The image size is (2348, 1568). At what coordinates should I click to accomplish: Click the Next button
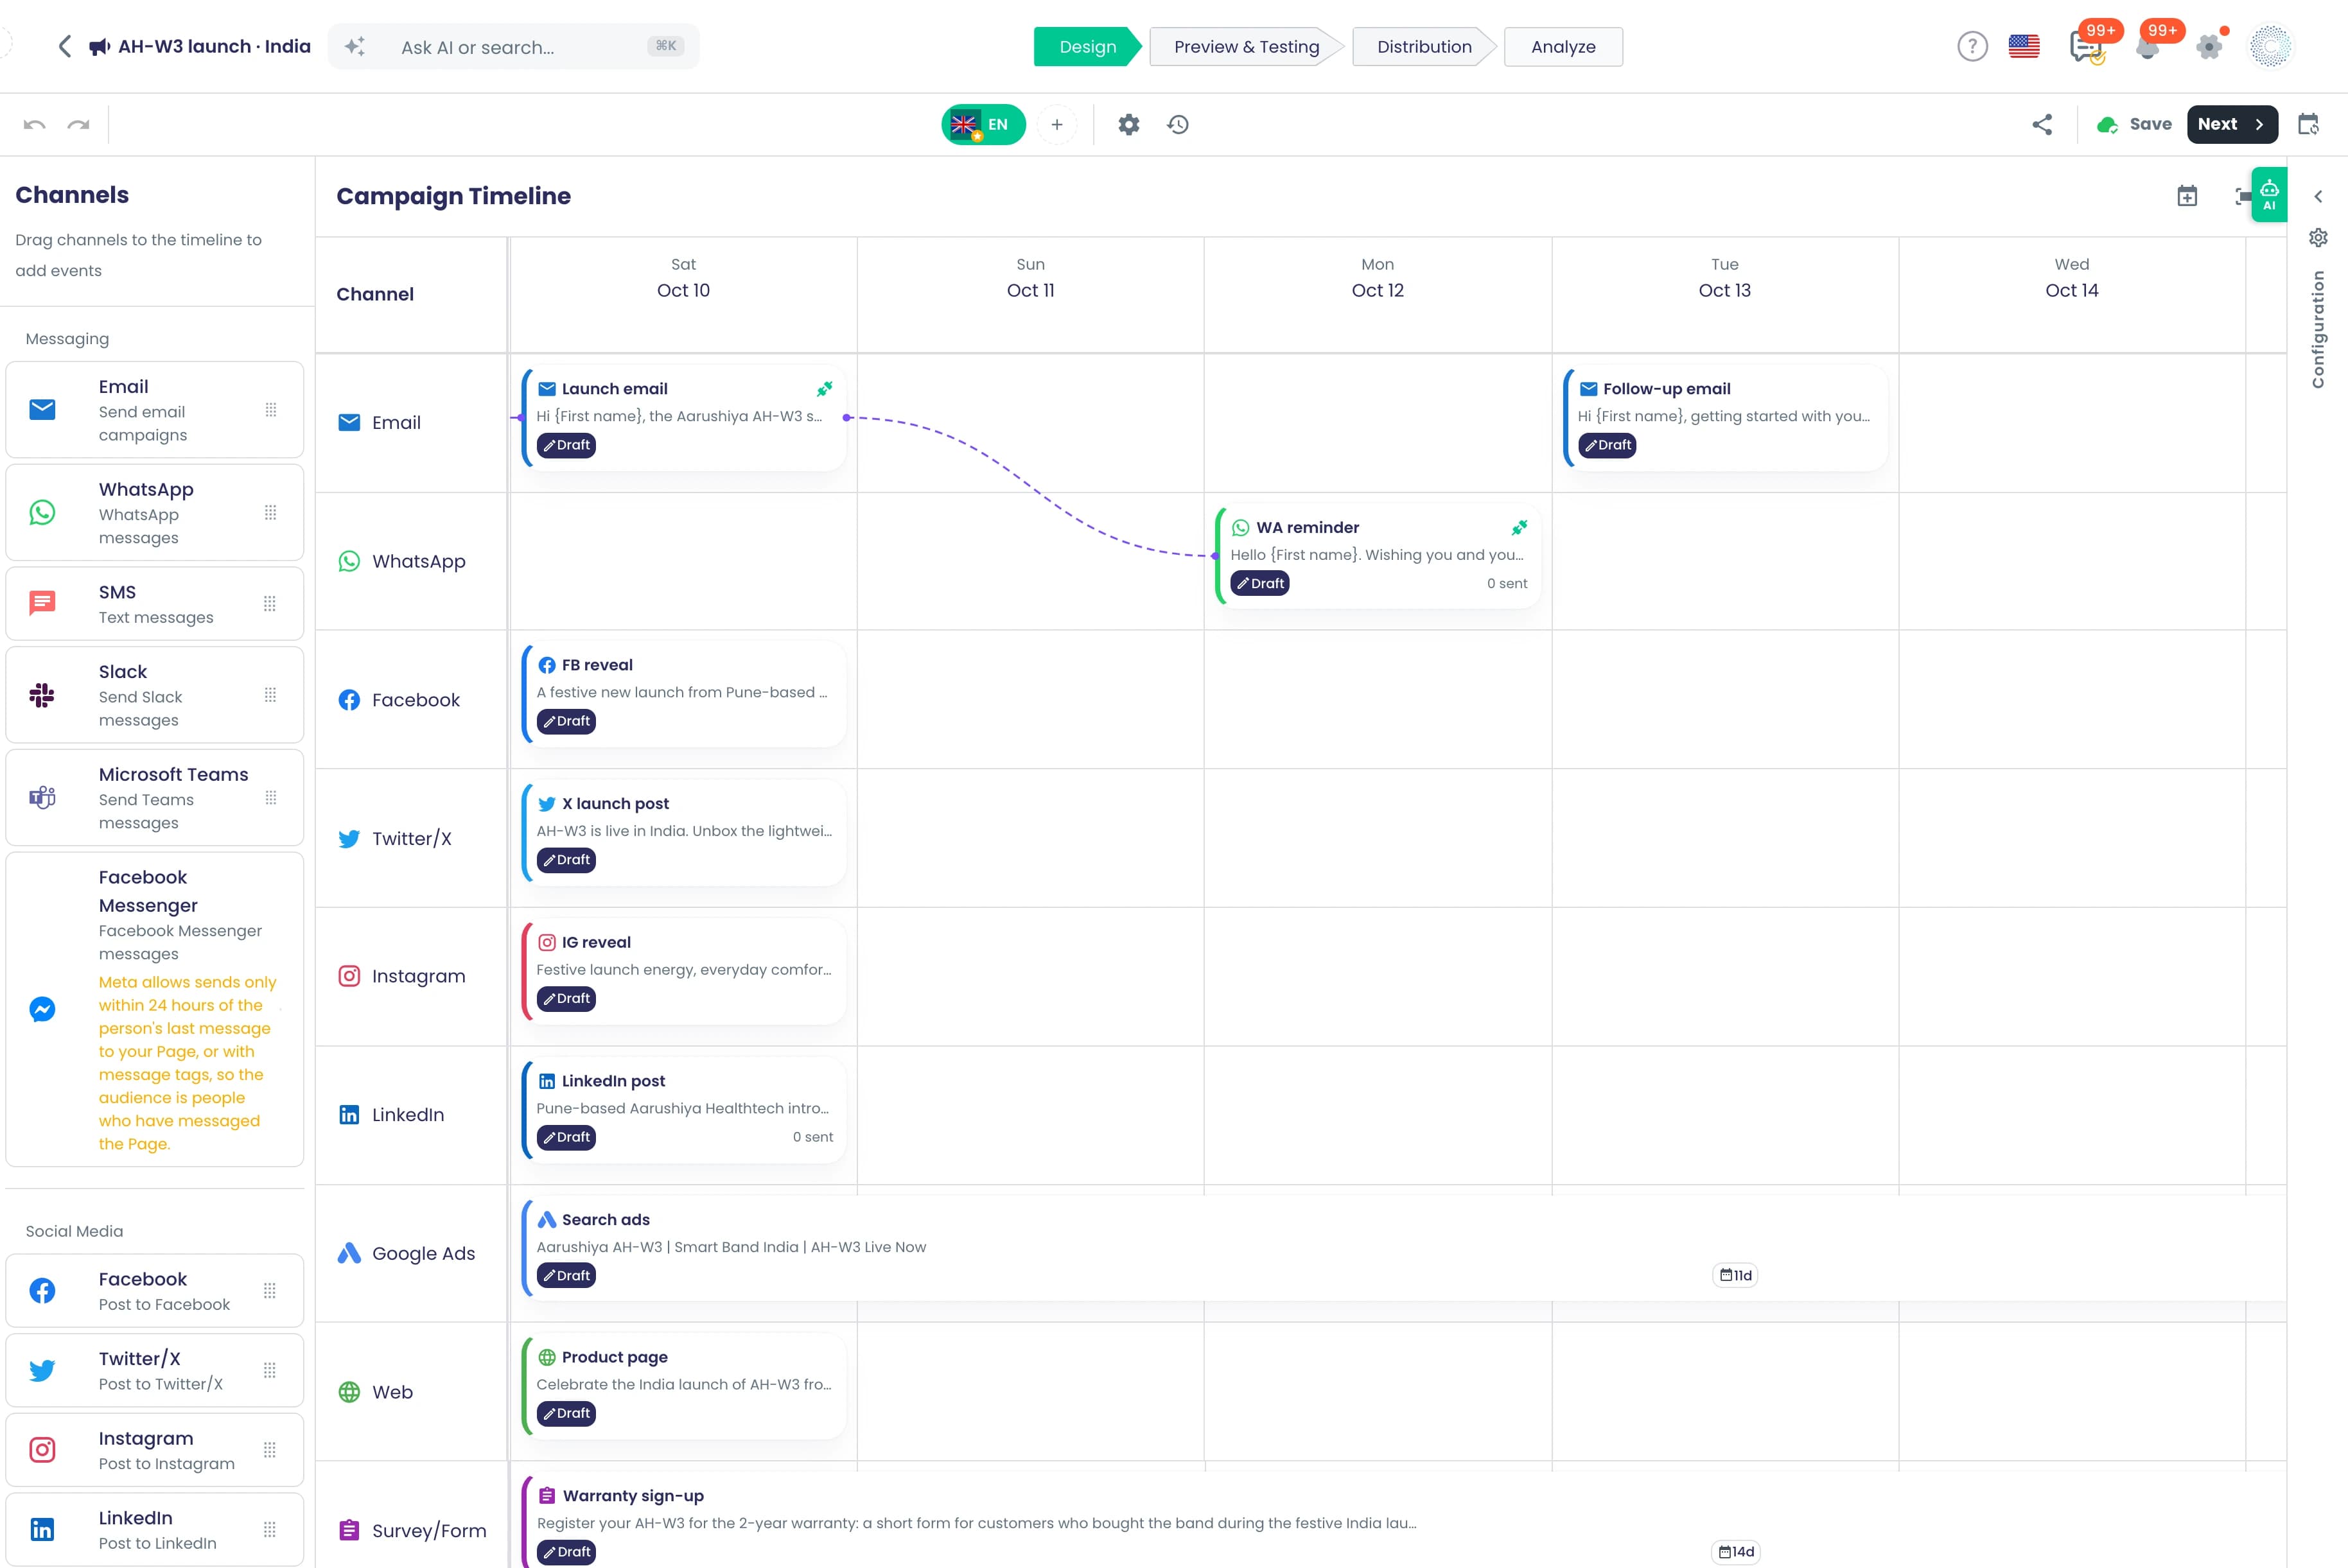click(x=2232, y=124)
